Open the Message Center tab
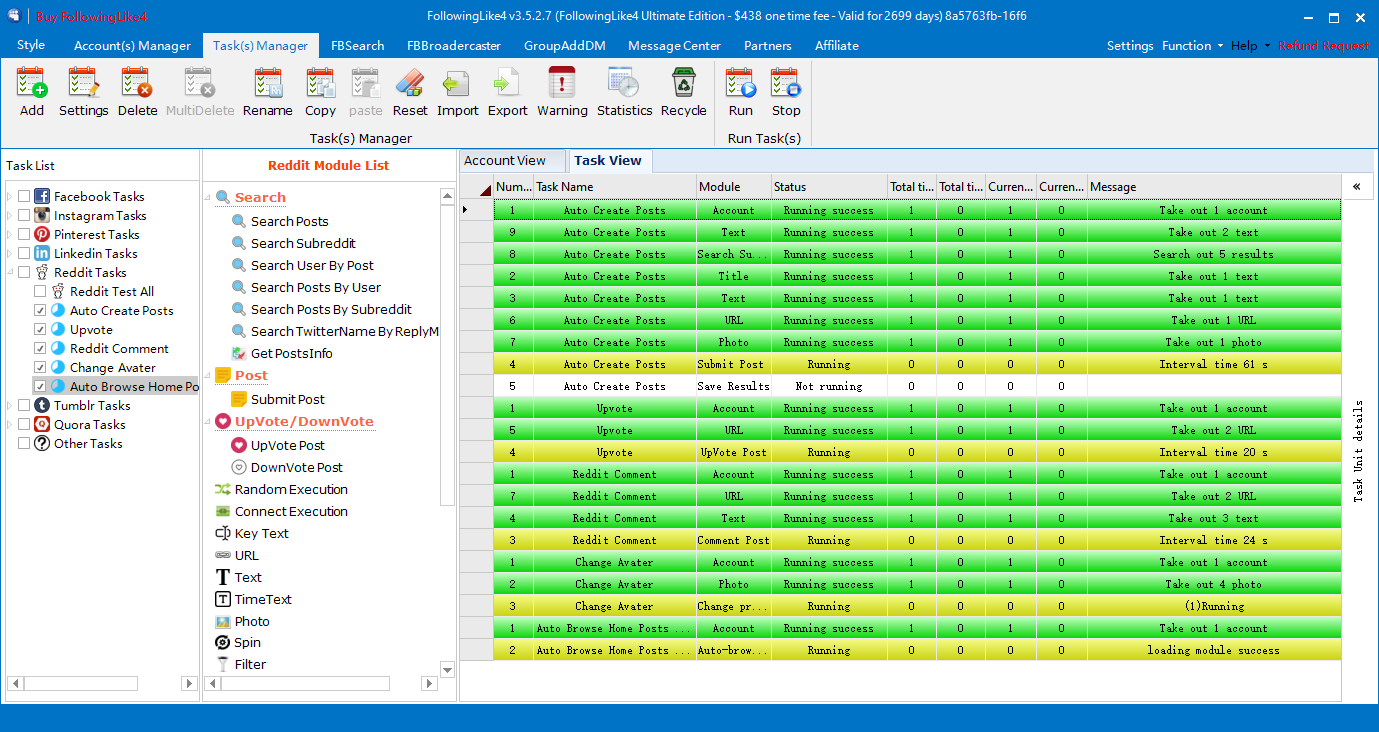 point(674,46)
